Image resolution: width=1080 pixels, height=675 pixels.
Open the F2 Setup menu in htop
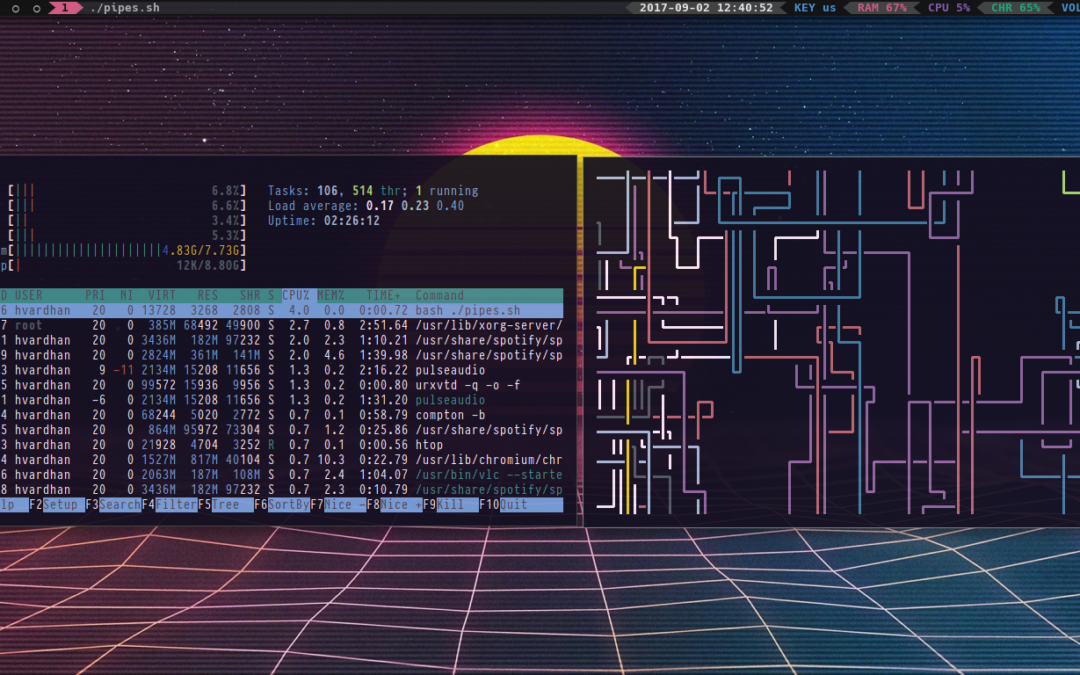[x=58, y=505]
